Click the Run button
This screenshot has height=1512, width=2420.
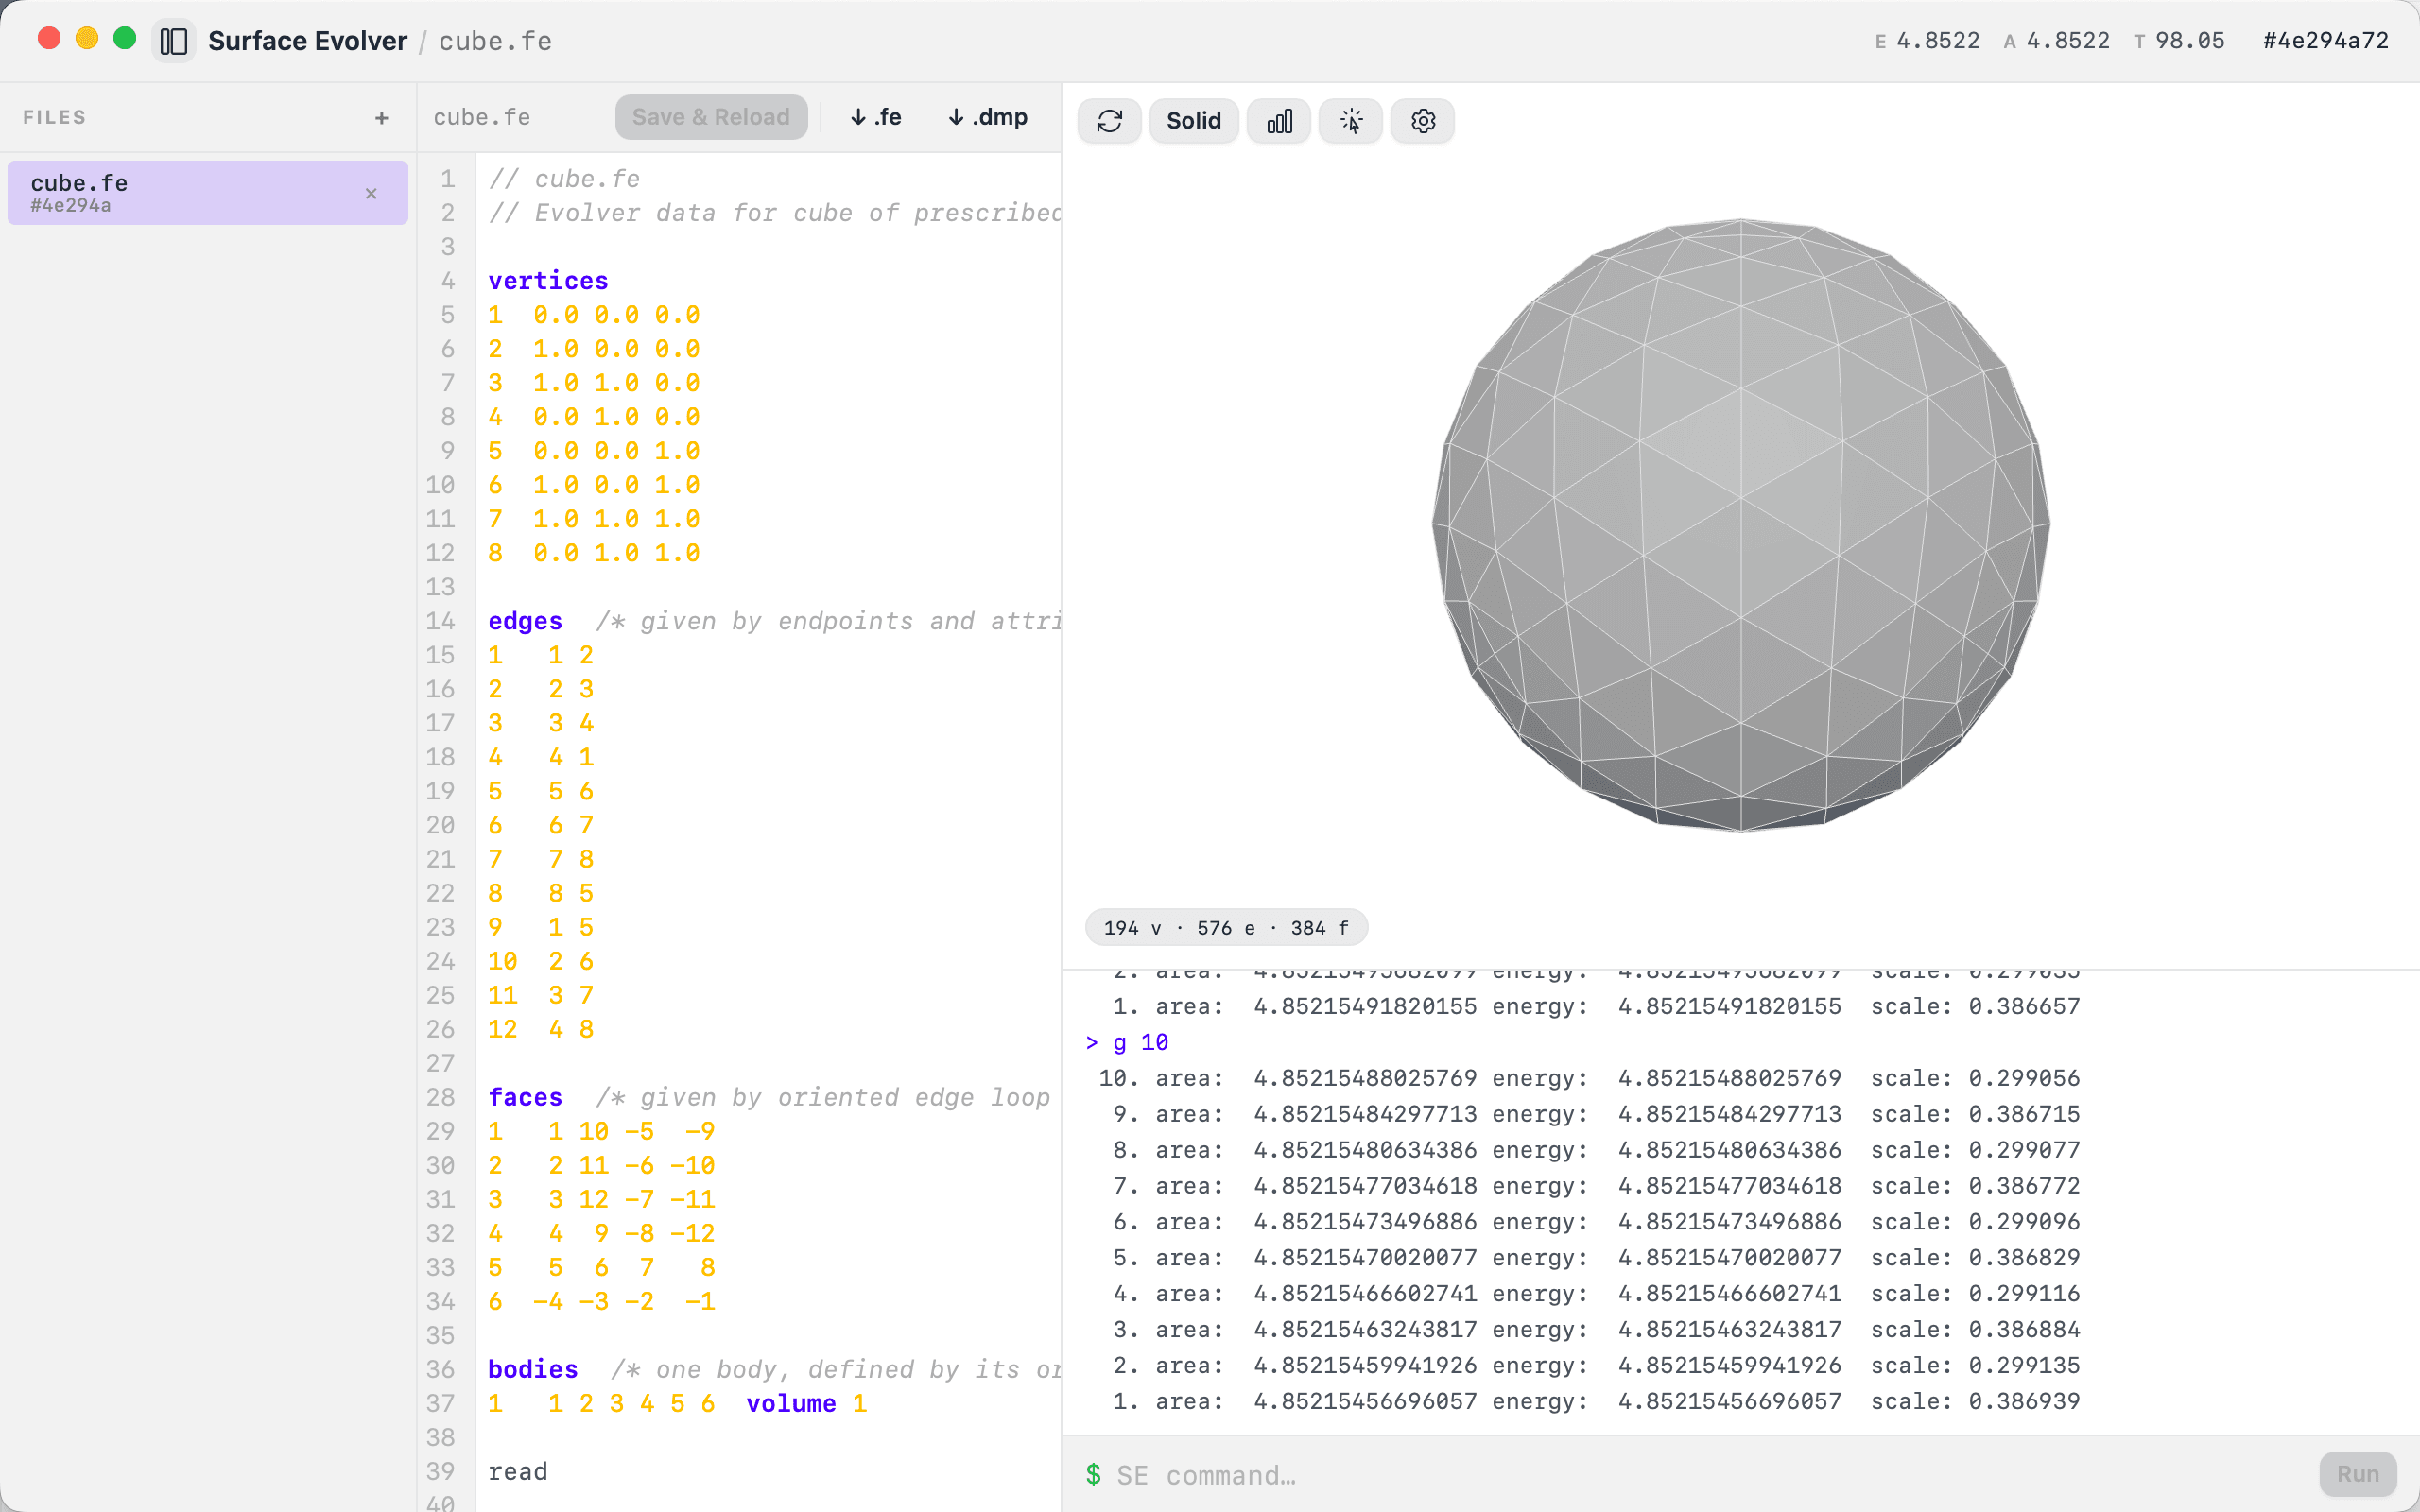click(2358, 1474)
